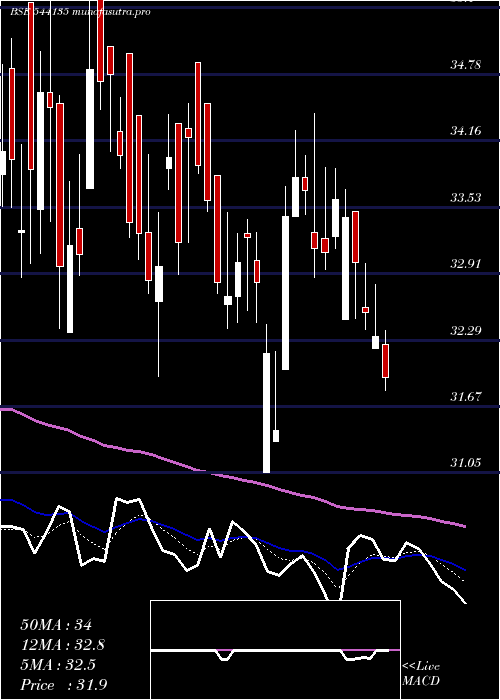Click the 31.05 price axis label
Image resolution: width=500 pixels, height=700 pixels.
coord(466,463)
